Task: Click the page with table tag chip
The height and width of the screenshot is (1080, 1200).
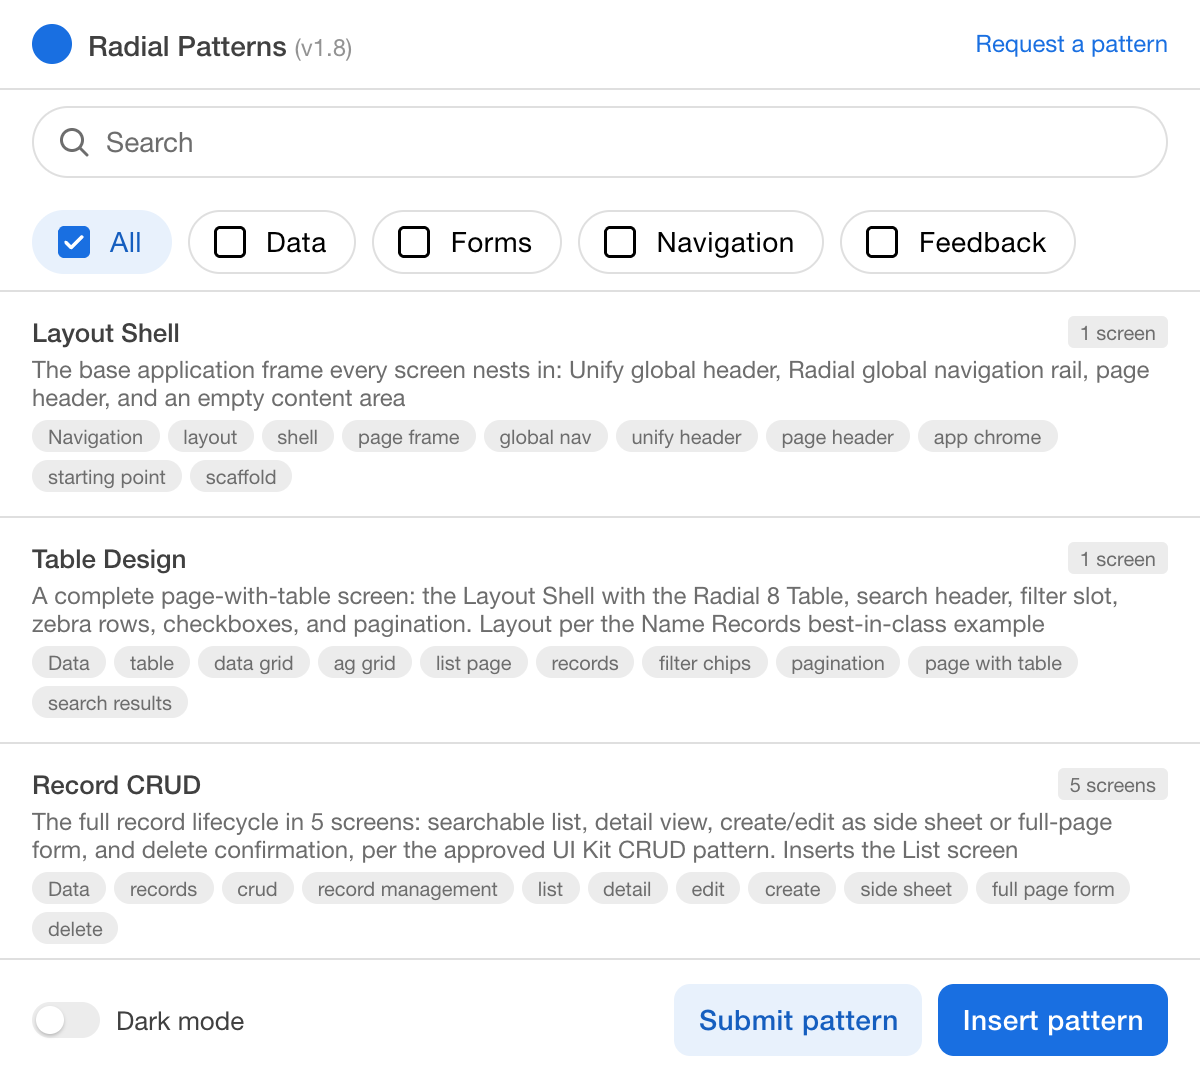Action: [x=993, y=663]
